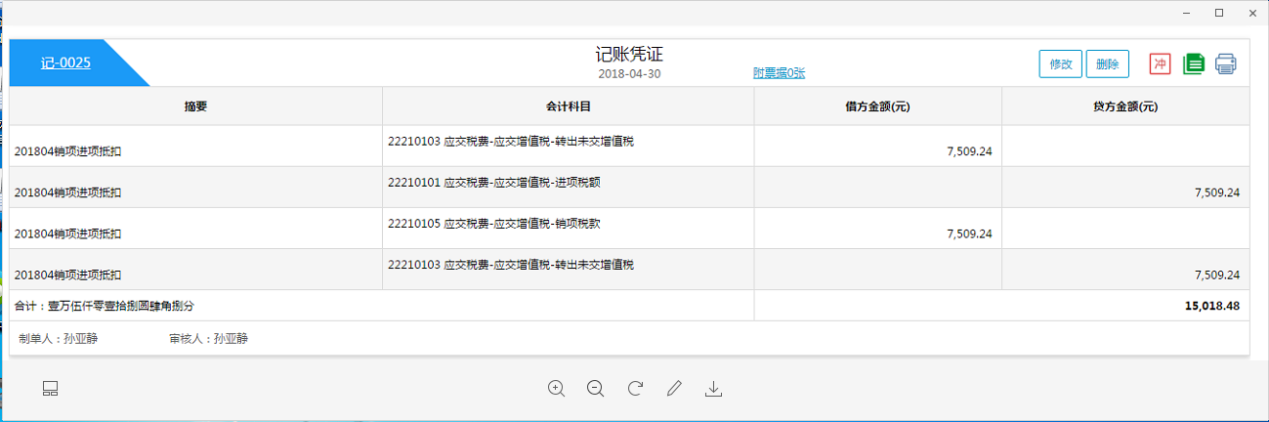Click the layout icon at bottom left
The height and width of the screenshot is (422, 1269).
click(x=51, y=389)
